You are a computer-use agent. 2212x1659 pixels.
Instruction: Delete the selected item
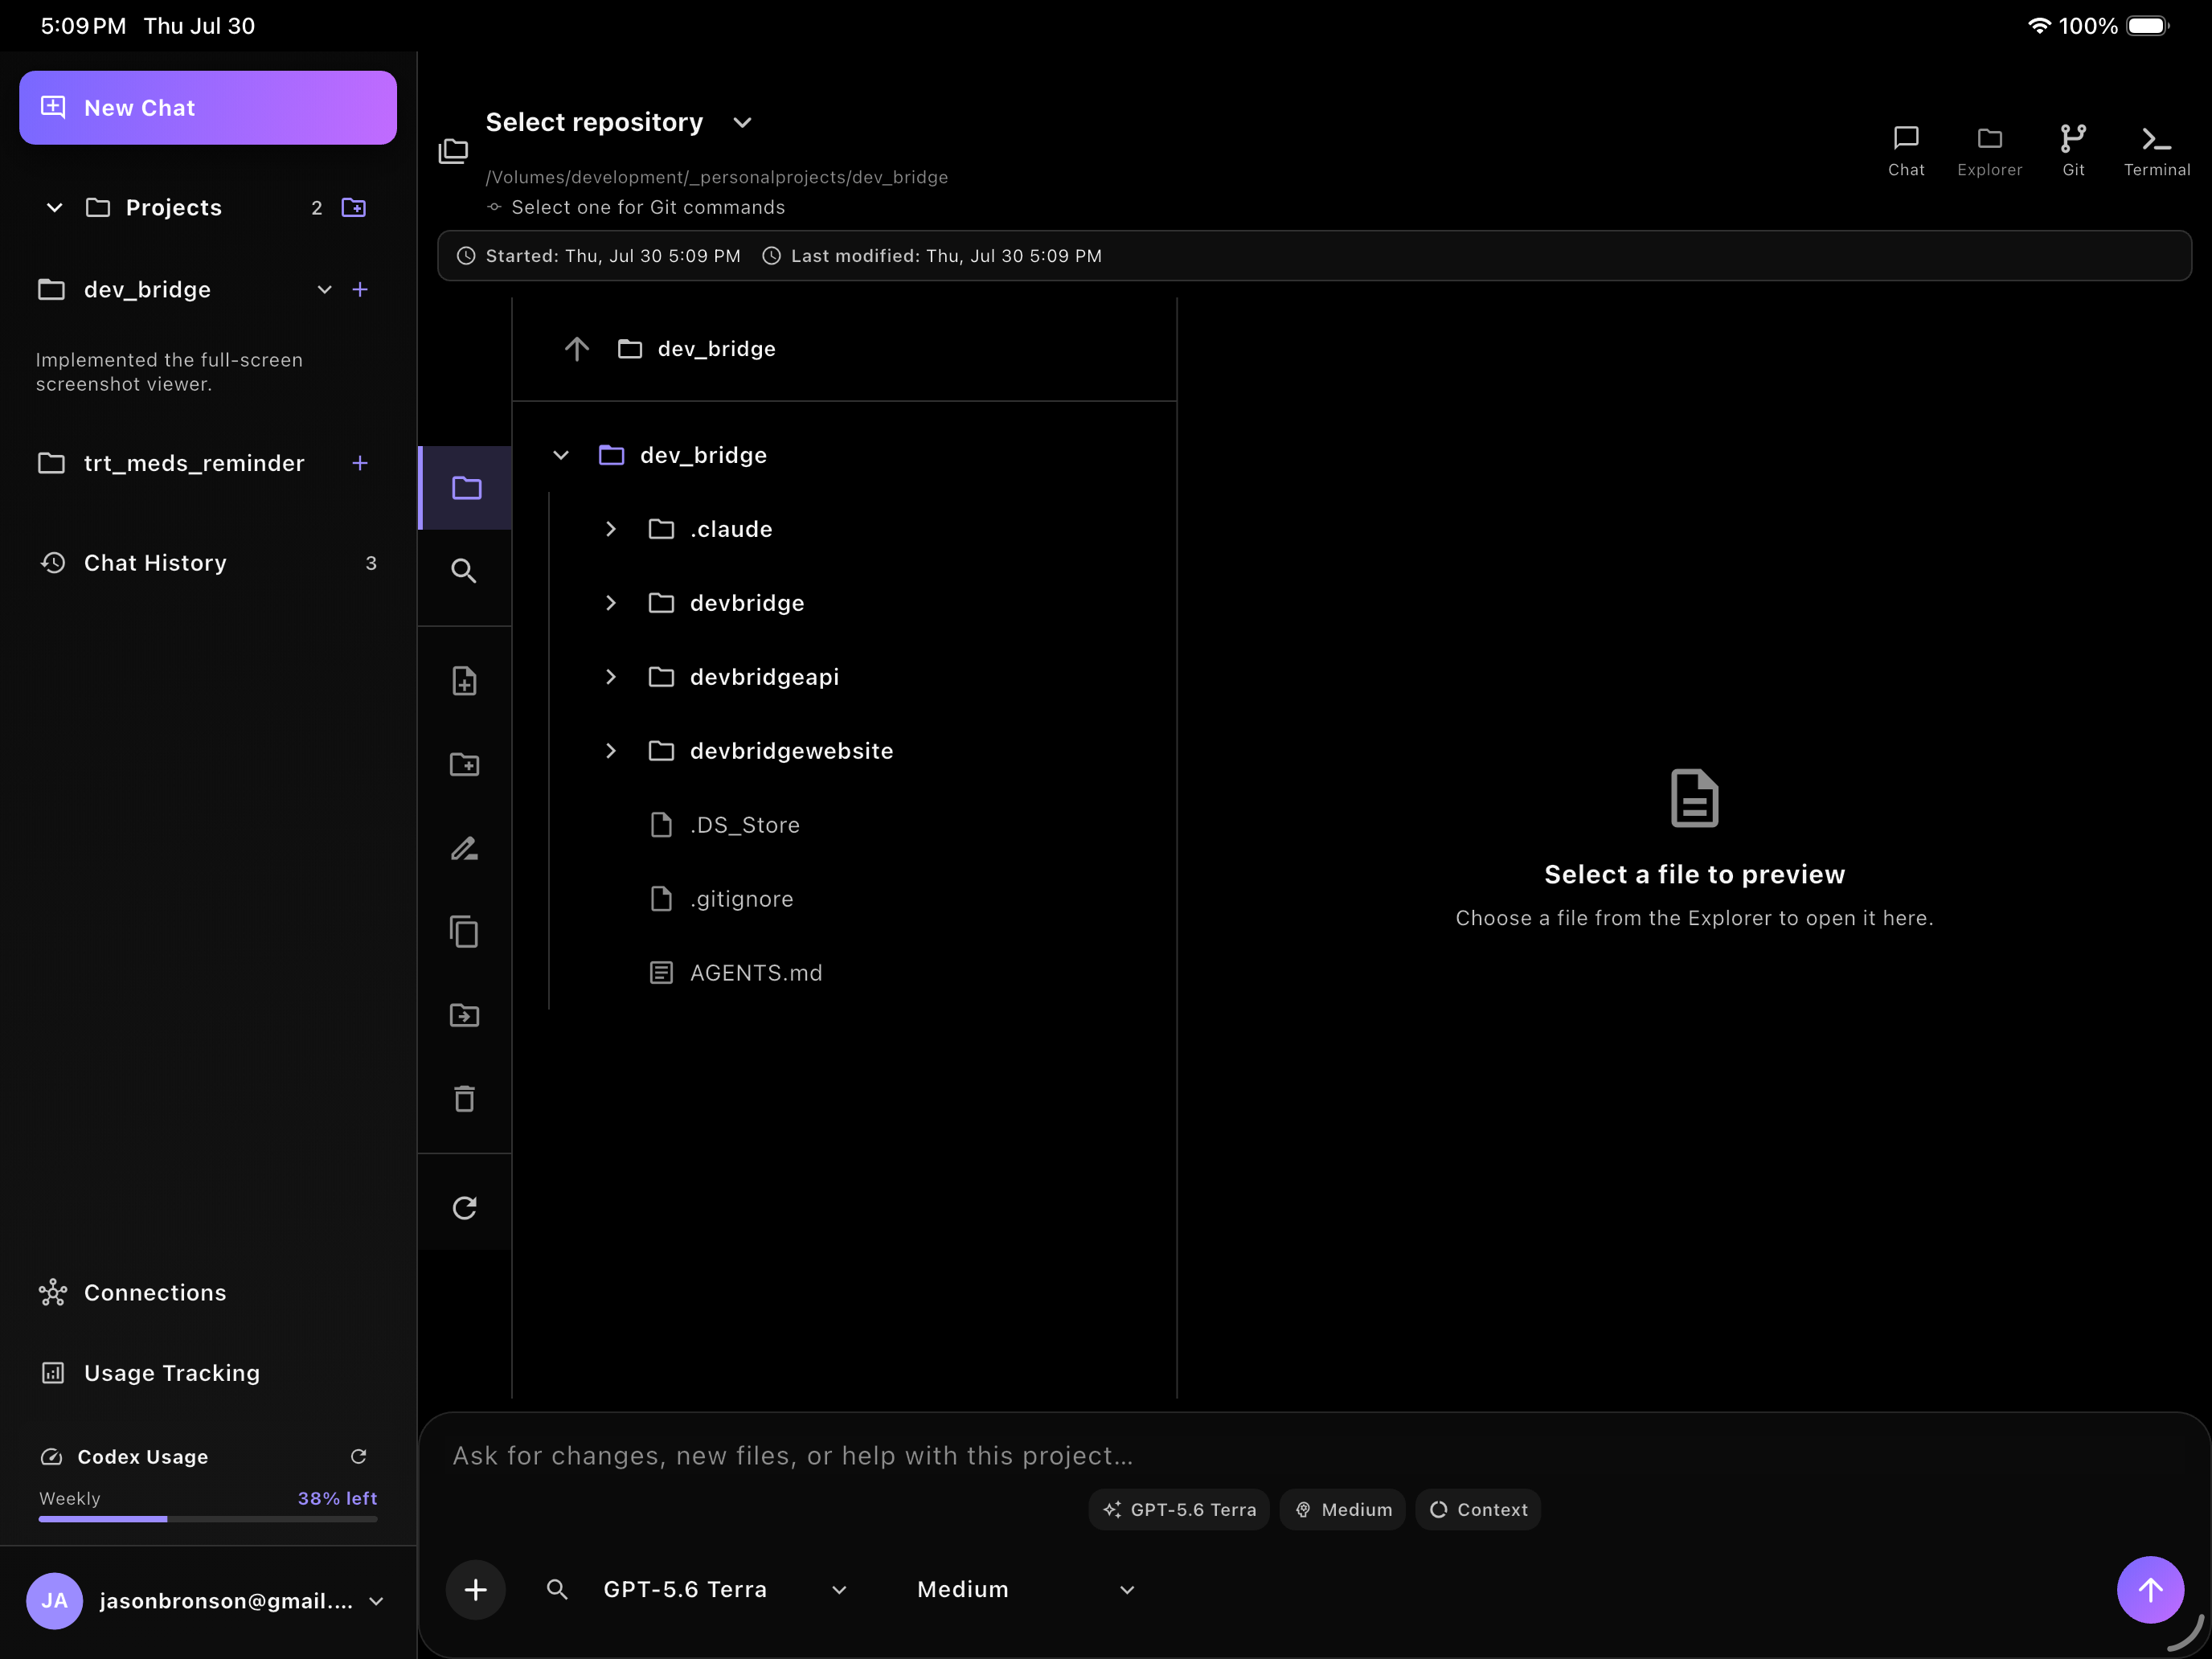pyautogui.click(x=464, y=1099)
